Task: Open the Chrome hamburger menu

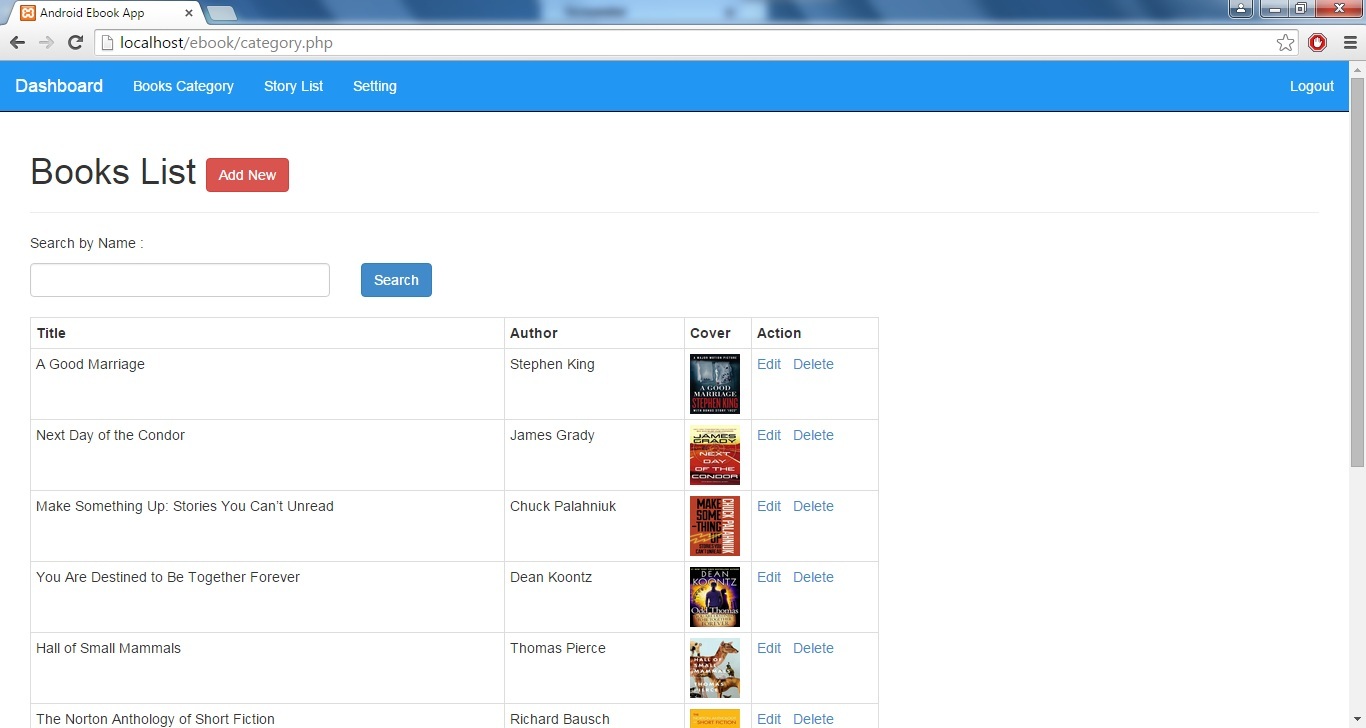Action: [1349, 43]
